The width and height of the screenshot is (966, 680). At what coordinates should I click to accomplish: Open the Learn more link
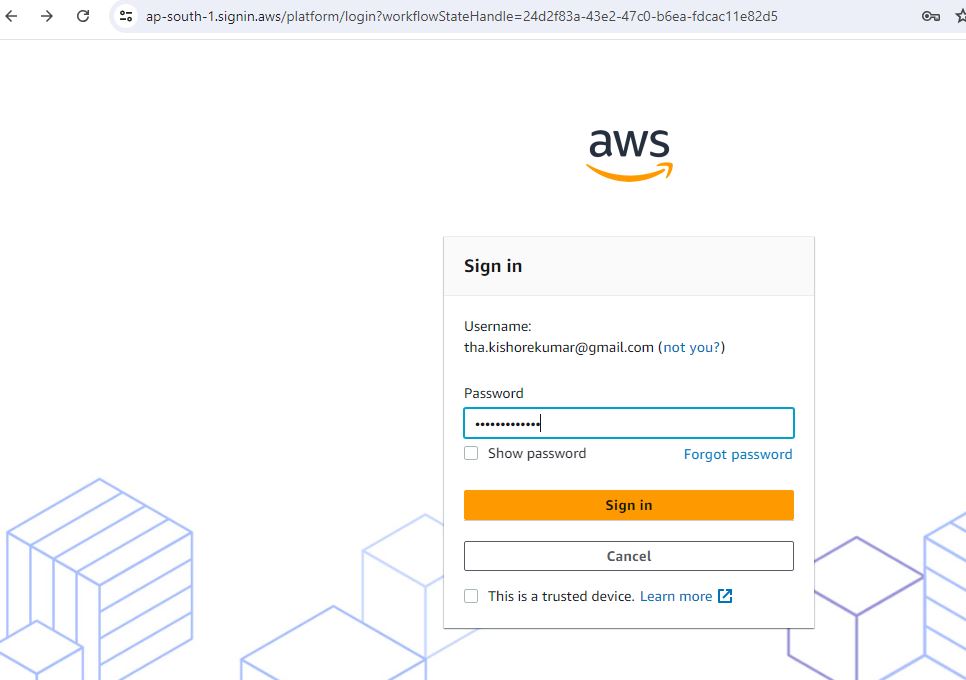[675, 596]
